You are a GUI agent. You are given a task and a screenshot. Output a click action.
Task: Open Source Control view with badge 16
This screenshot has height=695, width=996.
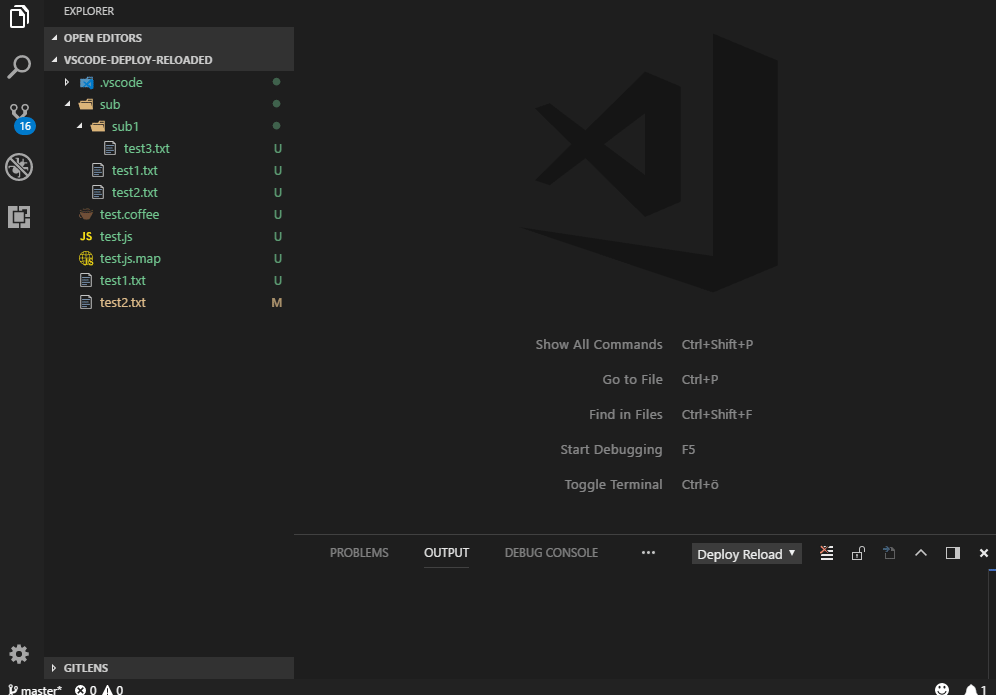coord(21,118)
